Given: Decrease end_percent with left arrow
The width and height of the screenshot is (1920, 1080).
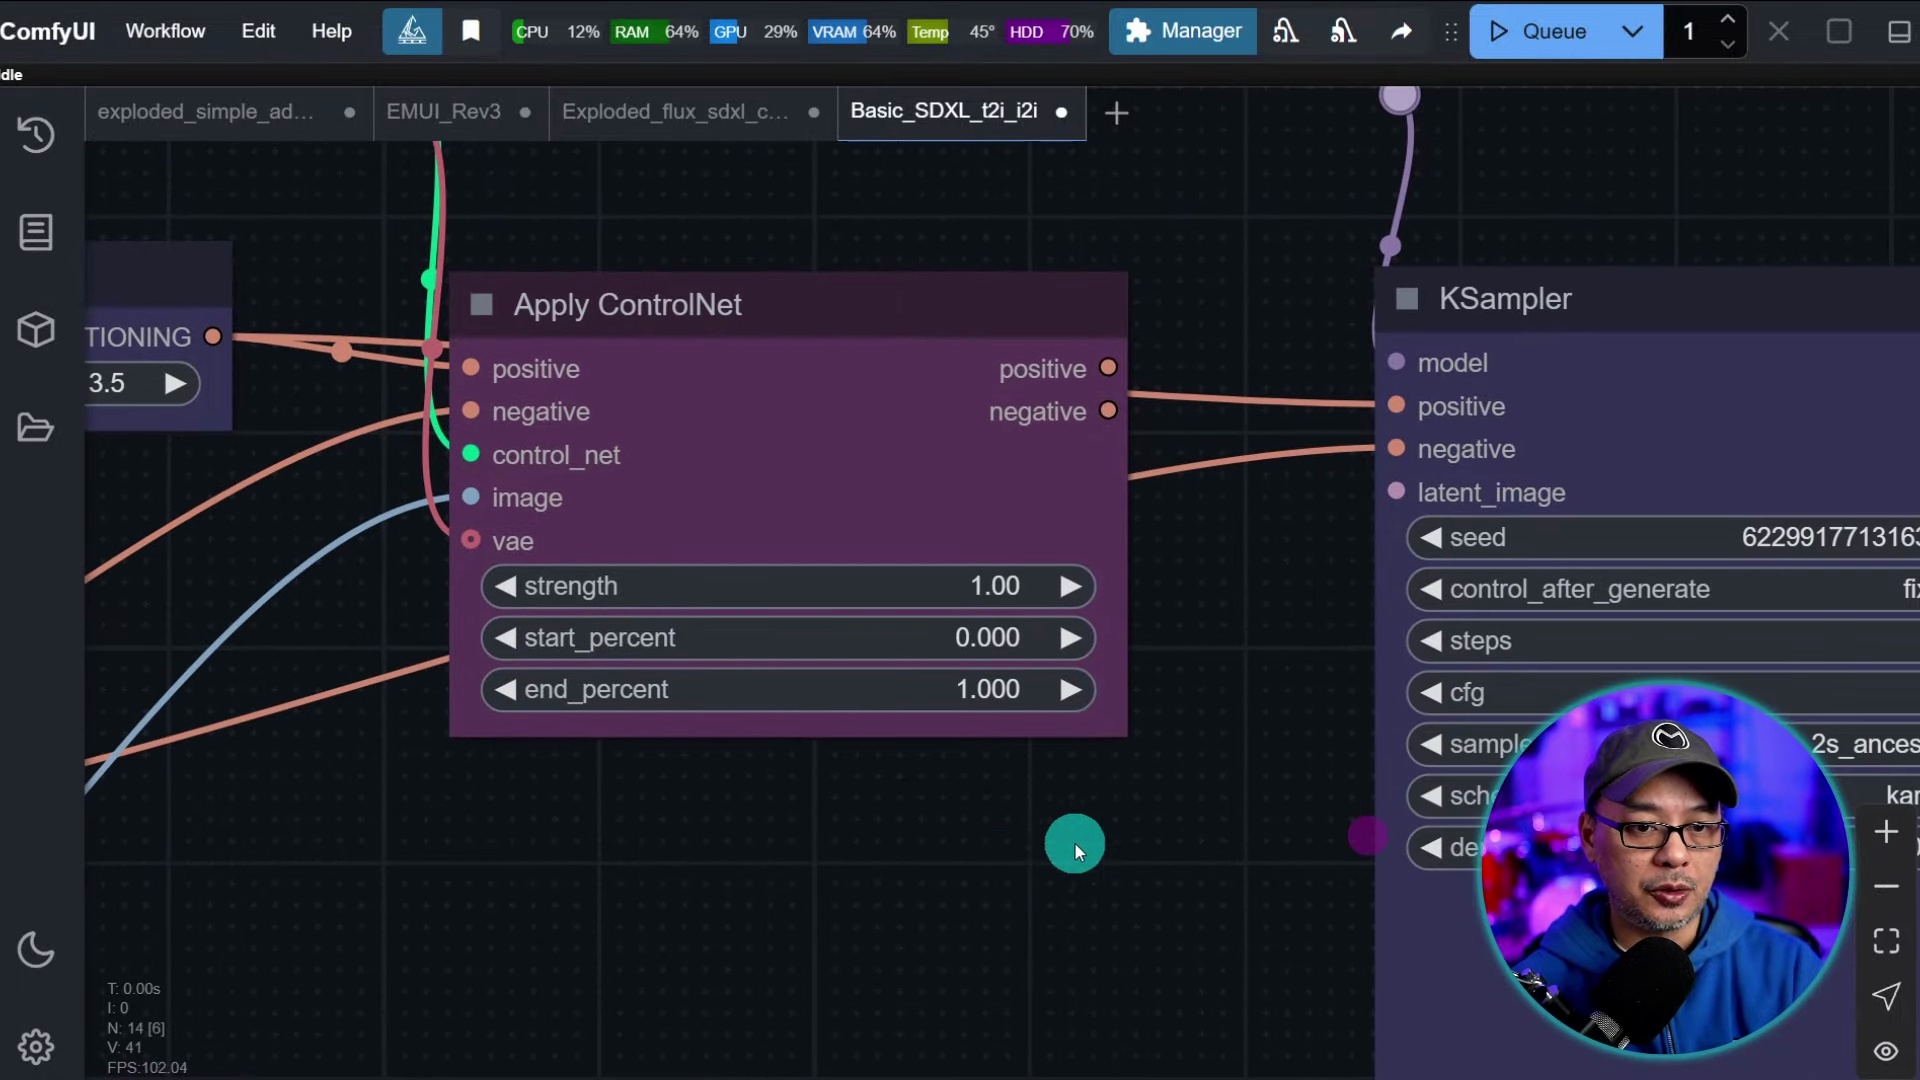Looking at the screenshot, I should click(505, 690).
